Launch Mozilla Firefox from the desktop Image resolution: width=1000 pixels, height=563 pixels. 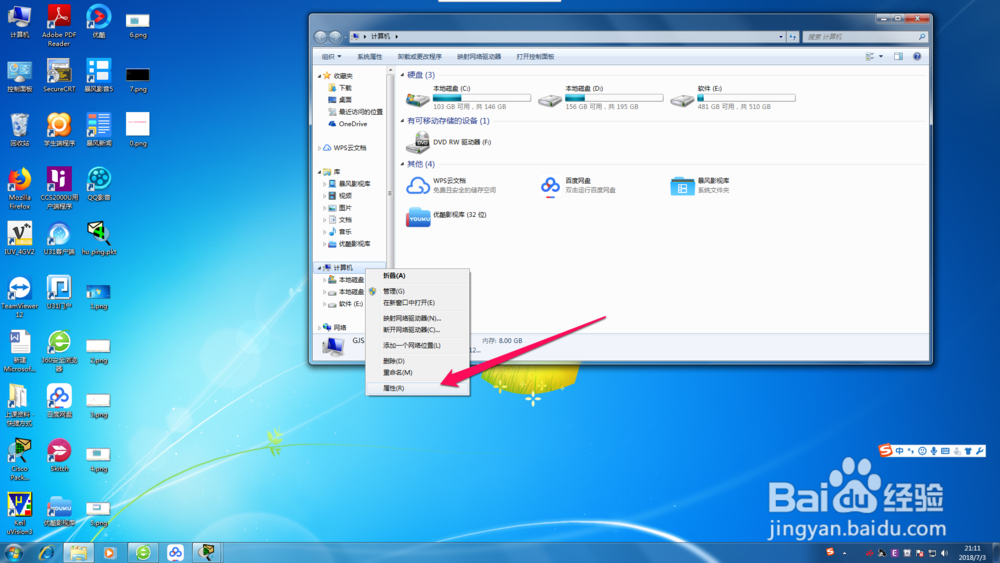click(19, 189)
